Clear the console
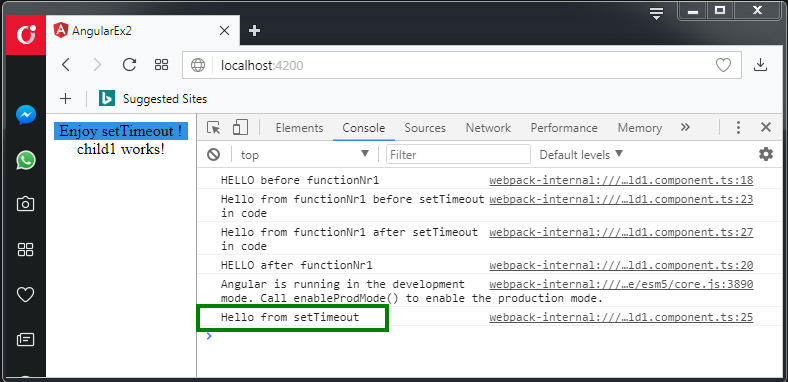The width and height of the screenshot is (788, 382). (x=214, y=154)
